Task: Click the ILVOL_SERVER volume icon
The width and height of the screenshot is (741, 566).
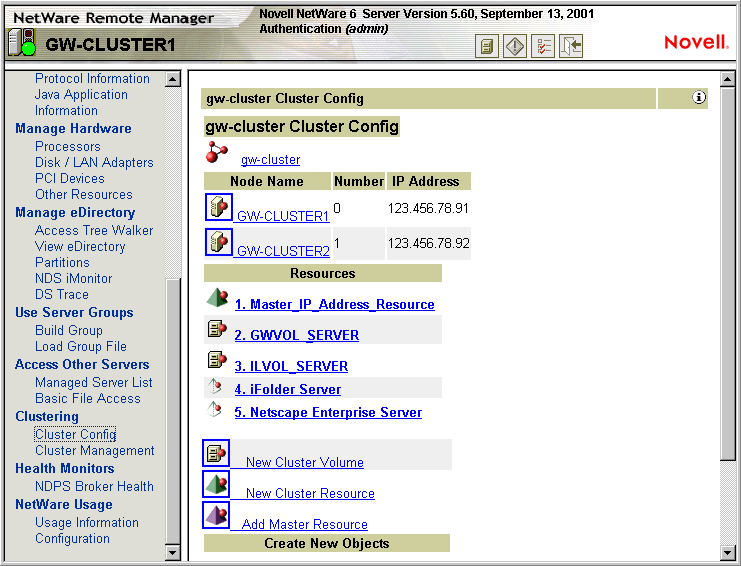Action: [217, 360]
